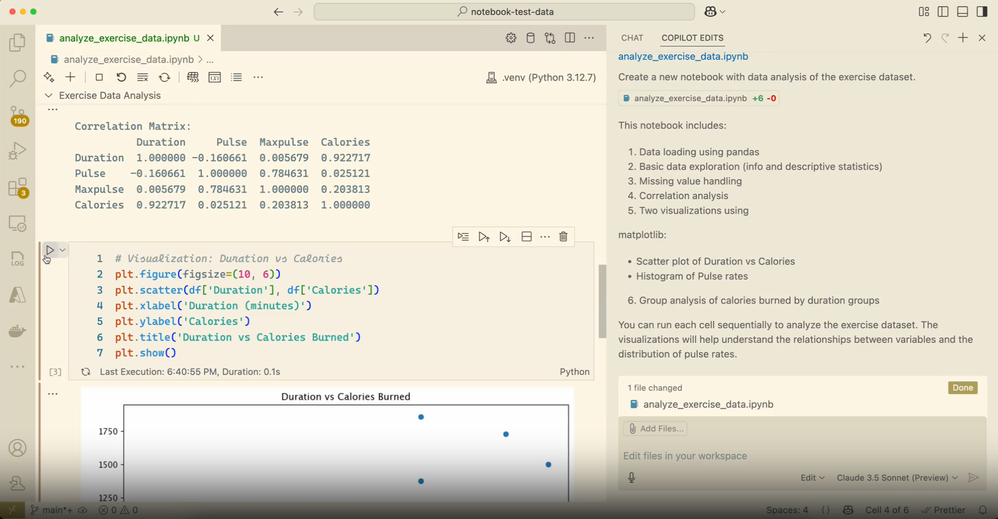Restart the notebook kernel
Screen dimensions: 998x519
coord(121,77)
